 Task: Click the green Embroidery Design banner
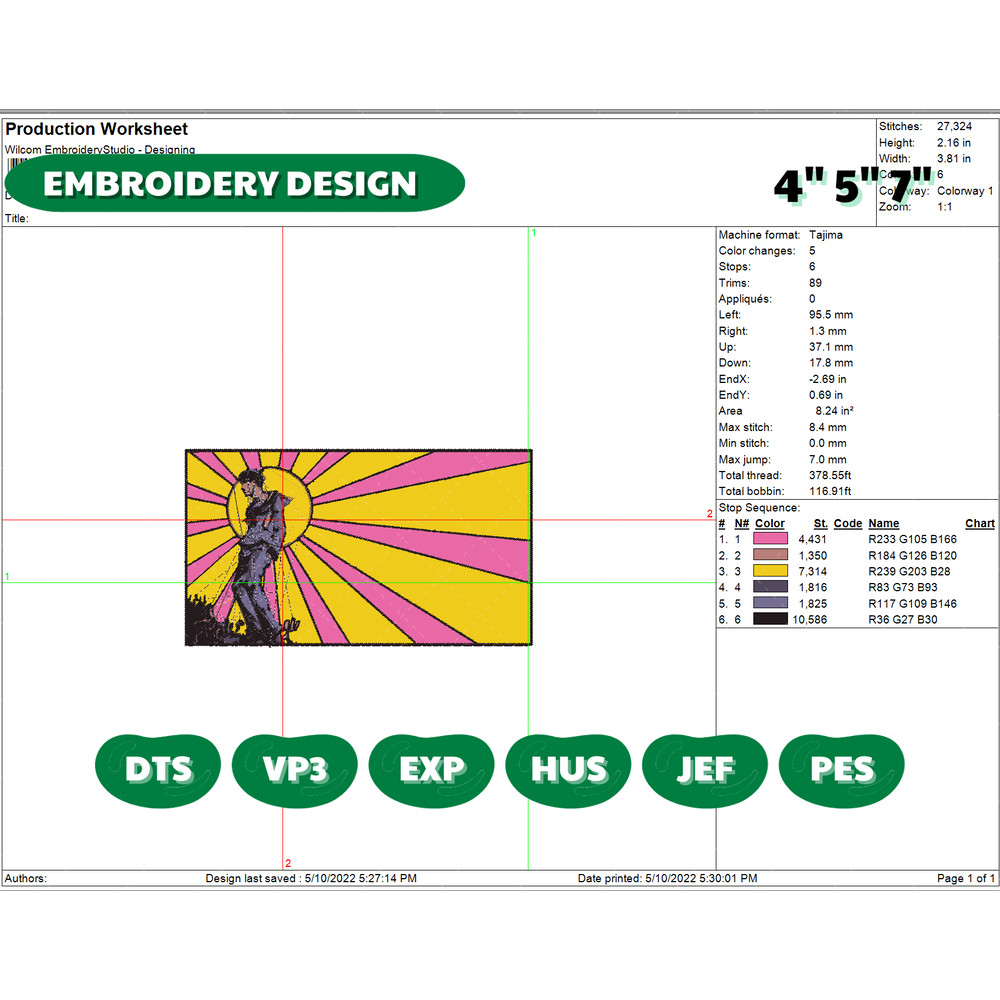[x=235, y=183]
